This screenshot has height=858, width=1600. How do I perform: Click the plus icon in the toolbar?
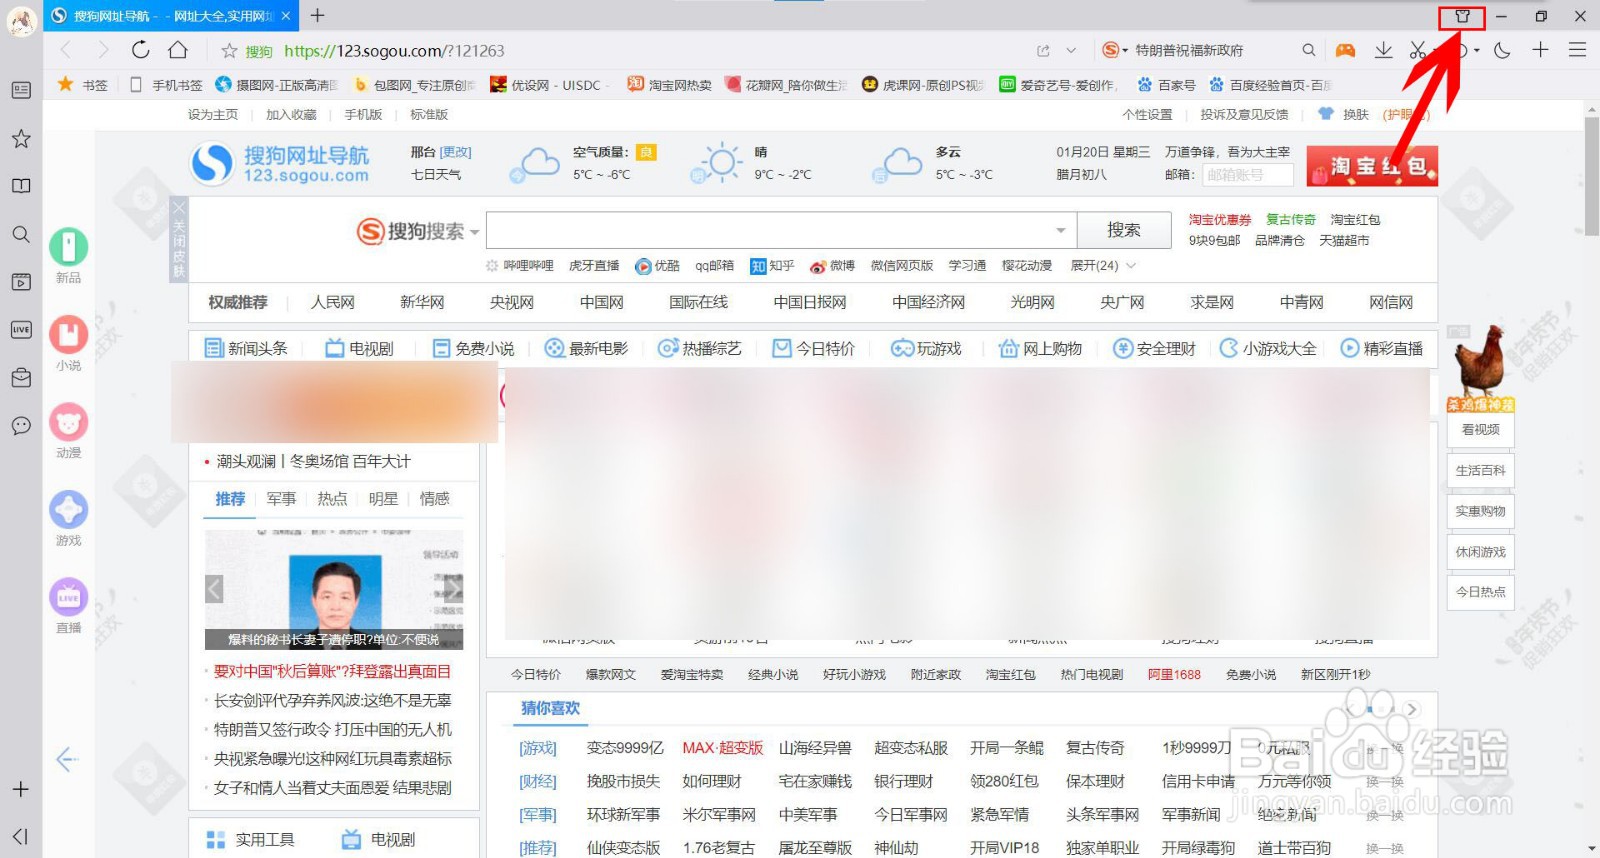[1540, 50]
